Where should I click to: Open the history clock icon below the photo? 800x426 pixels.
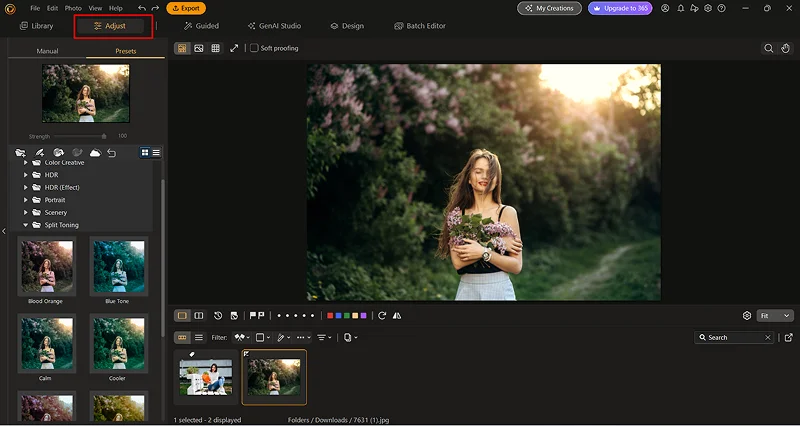point(218,316)
